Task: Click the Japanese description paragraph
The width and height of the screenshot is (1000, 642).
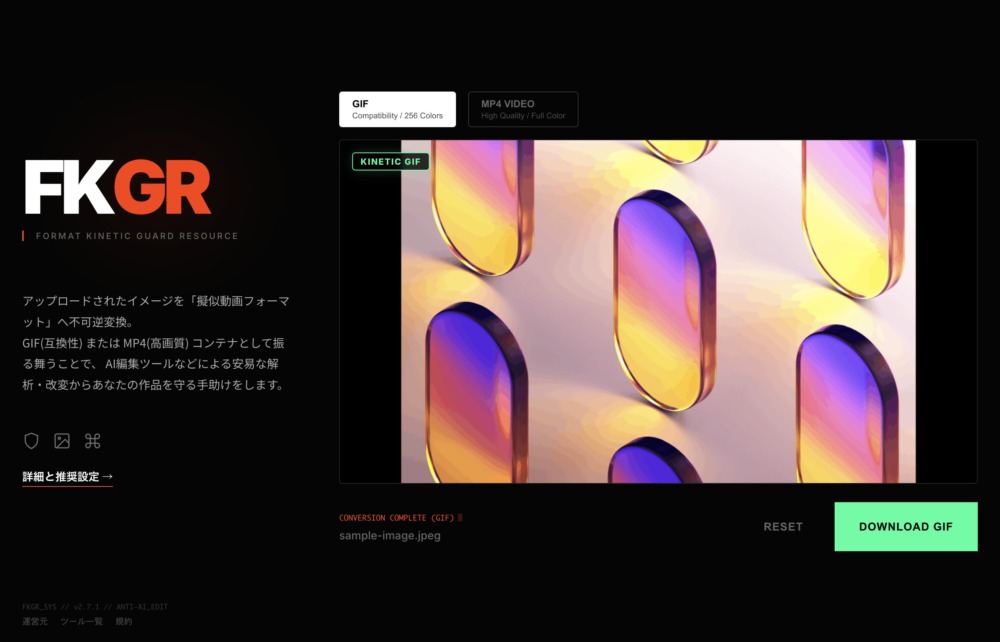Action: point(155,342)
